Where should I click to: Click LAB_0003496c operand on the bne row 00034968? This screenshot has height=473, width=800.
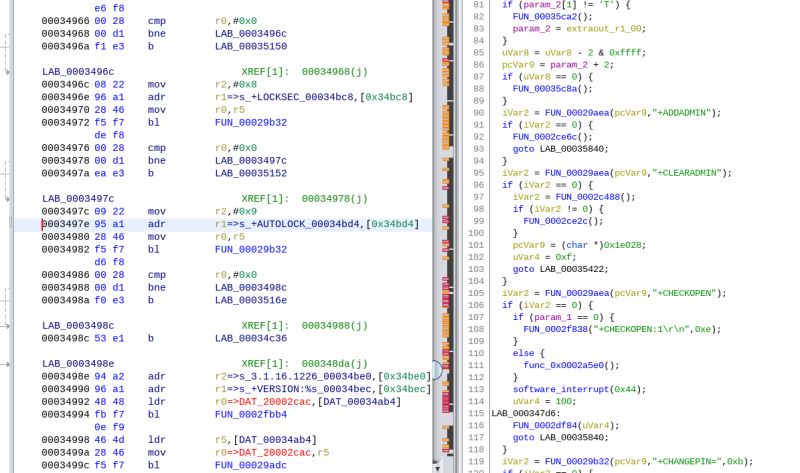[251, 34]
